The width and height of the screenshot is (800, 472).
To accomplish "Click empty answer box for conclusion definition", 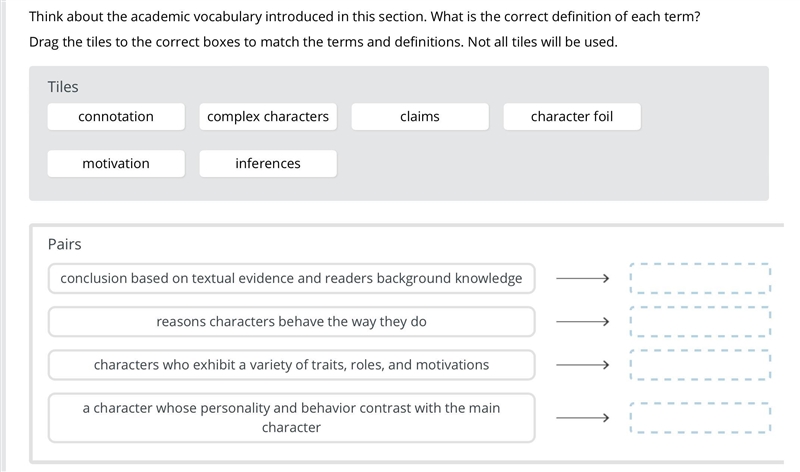I will (700, 279).
